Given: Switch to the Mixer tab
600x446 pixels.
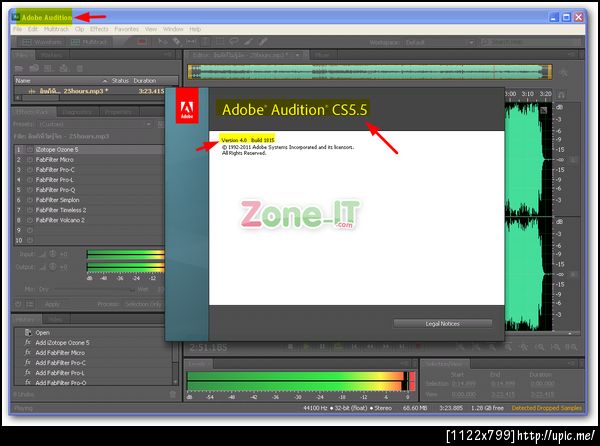Looking at the screenshot, I should pyautogui.click(x=322, y=55).
